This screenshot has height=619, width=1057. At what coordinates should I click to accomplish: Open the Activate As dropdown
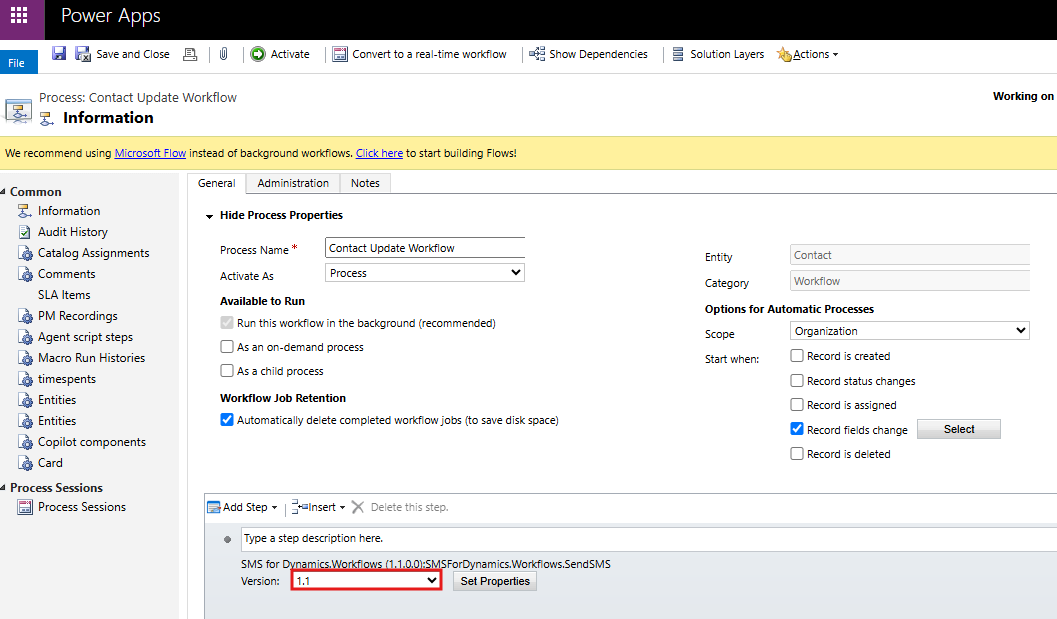(x=425, y=273)
